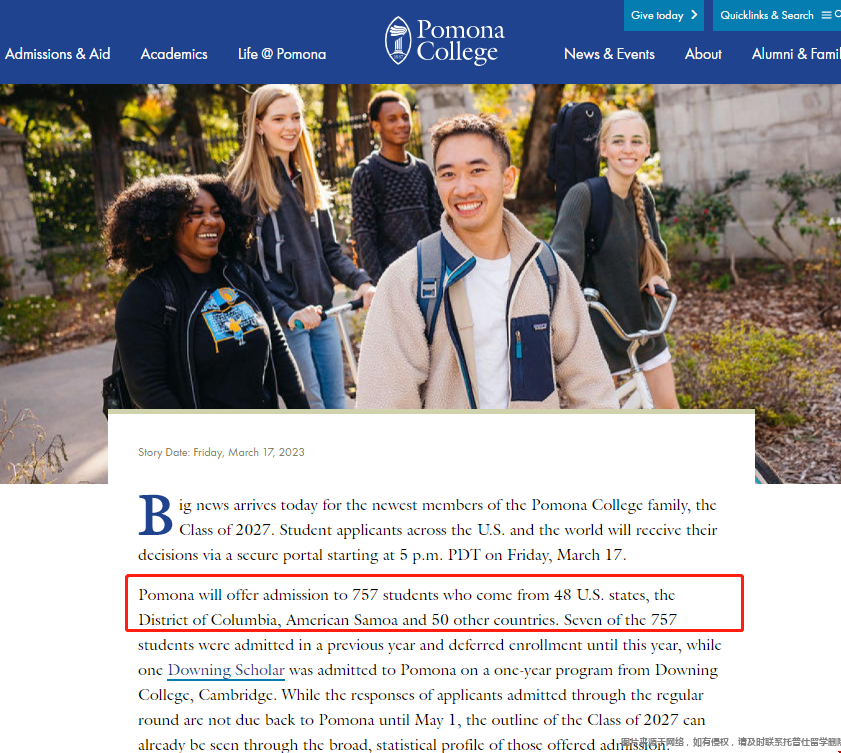The width and height of the screenshot is (841, 753).
Task: Click the arrow chevron next to Give today
Action: pyautogui.click(x=694, y=15)
